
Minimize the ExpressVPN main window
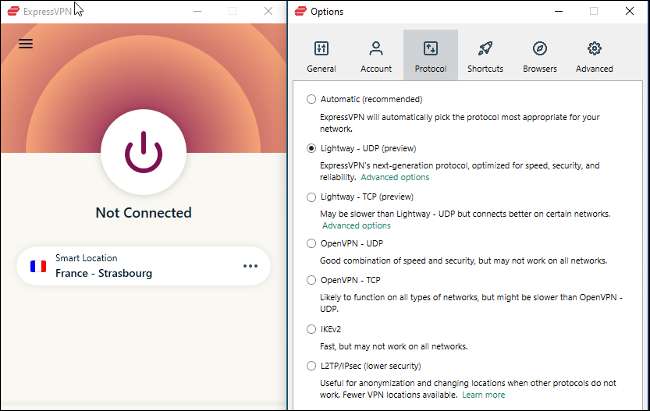pos(197,11)
